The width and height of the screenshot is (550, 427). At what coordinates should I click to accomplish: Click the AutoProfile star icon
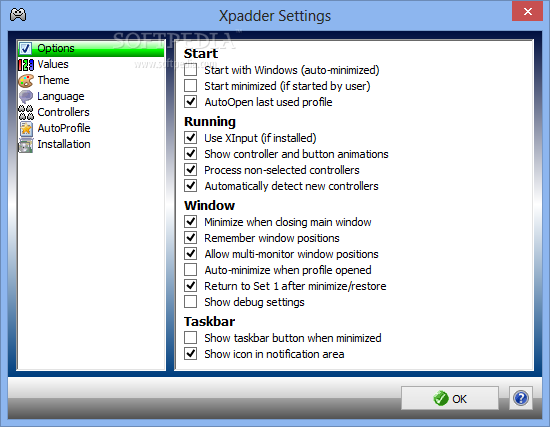[26, 128]
